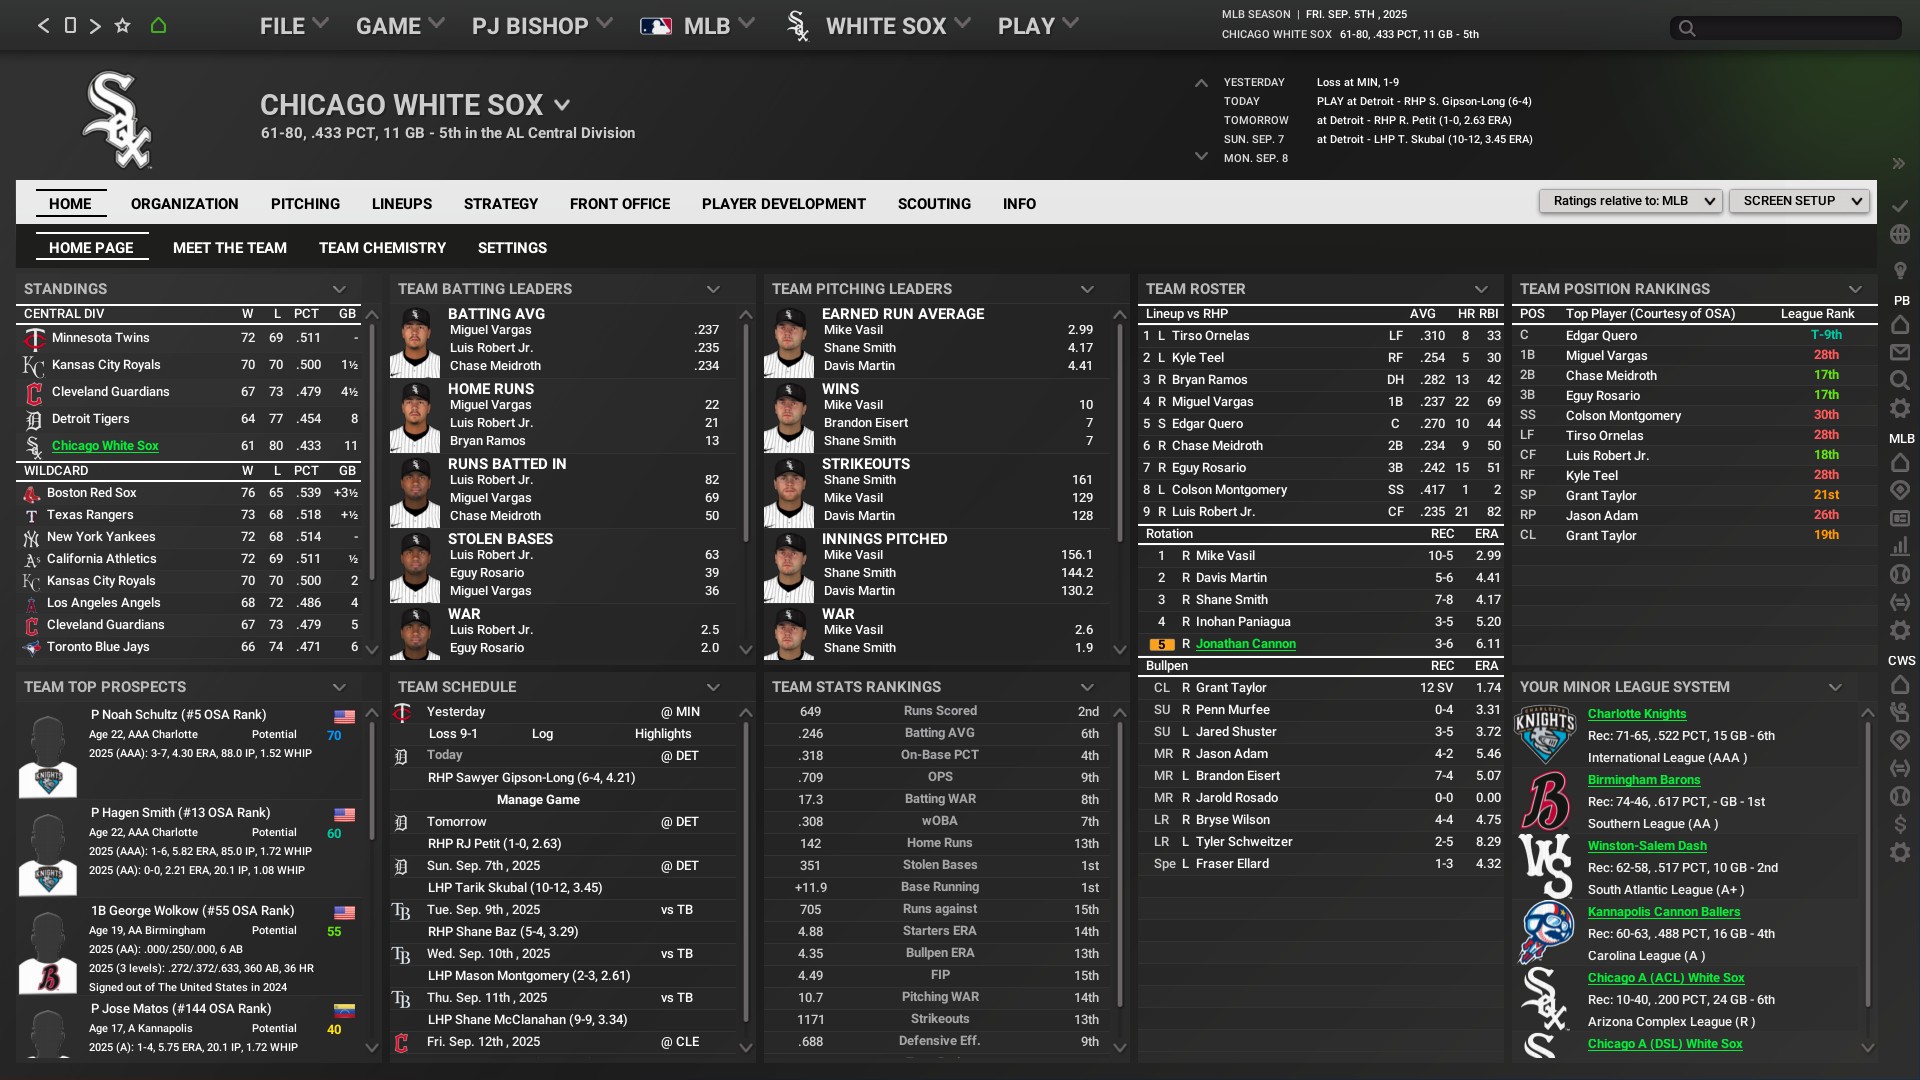Click the Manage Game button
This screenshot has height=1080, width=1920.
(x=538, y=800)
